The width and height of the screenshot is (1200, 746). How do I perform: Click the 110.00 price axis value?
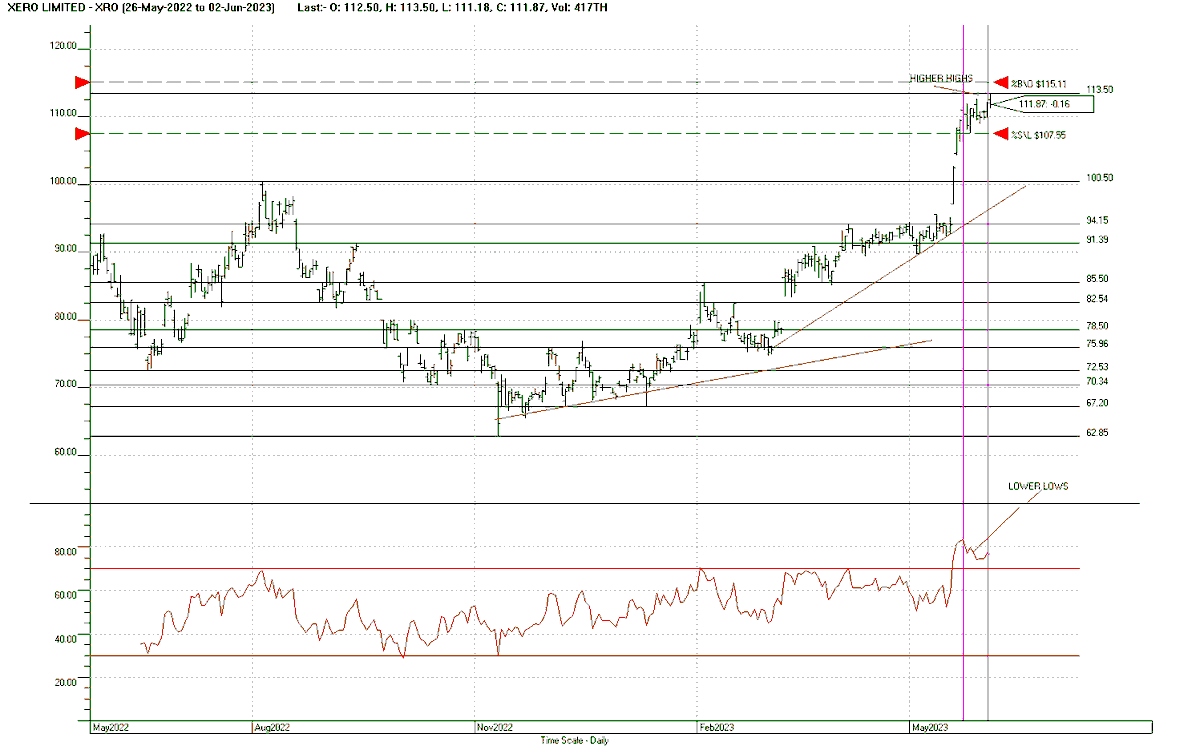[62, 113]
